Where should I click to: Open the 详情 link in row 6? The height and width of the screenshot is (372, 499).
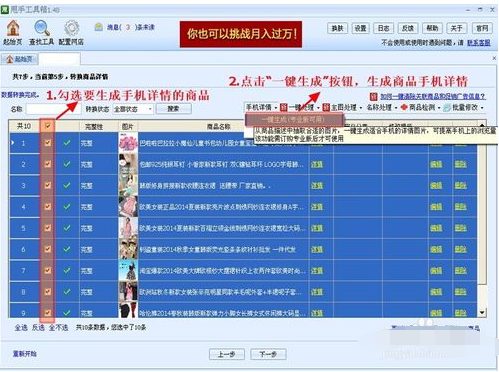tap(317, 249)
